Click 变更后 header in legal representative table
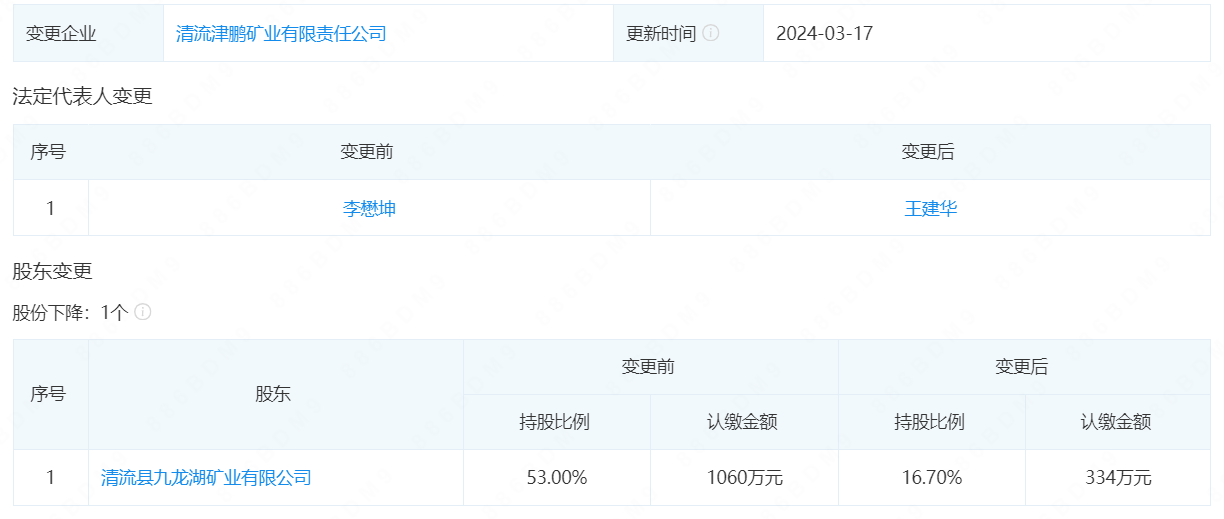This screenshot has width=1224, height=519. click(x=928, y=151)
